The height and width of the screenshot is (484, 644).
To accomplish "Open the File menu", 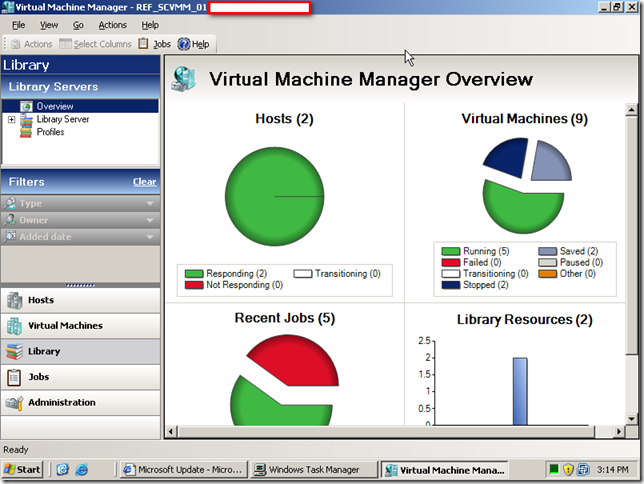I will pos(18,25).
